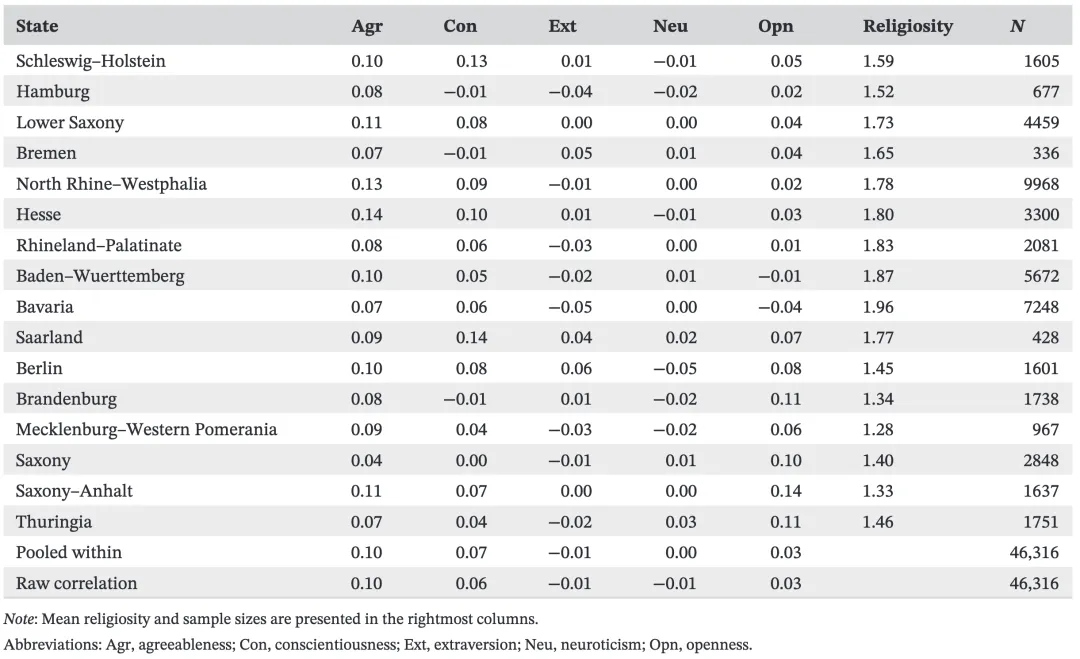The image size is (1080, 659).
Task: Select the Ext column header
Action: [x=563, y=26]
